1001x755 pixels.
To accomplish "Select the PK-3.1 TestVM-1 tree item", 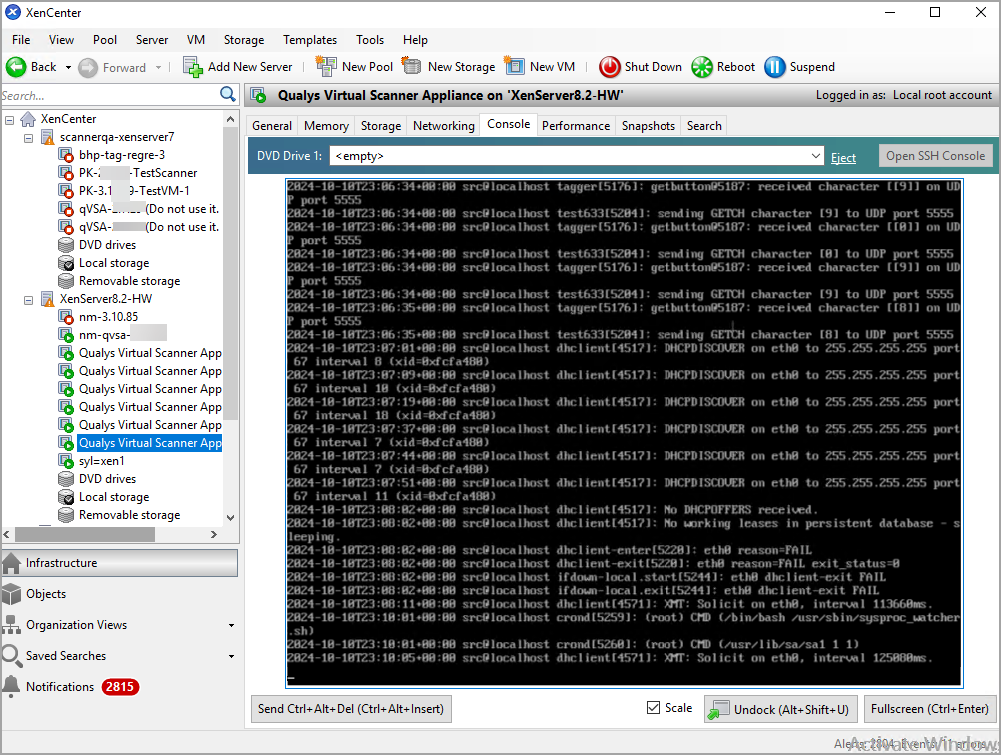I will 133,191.
